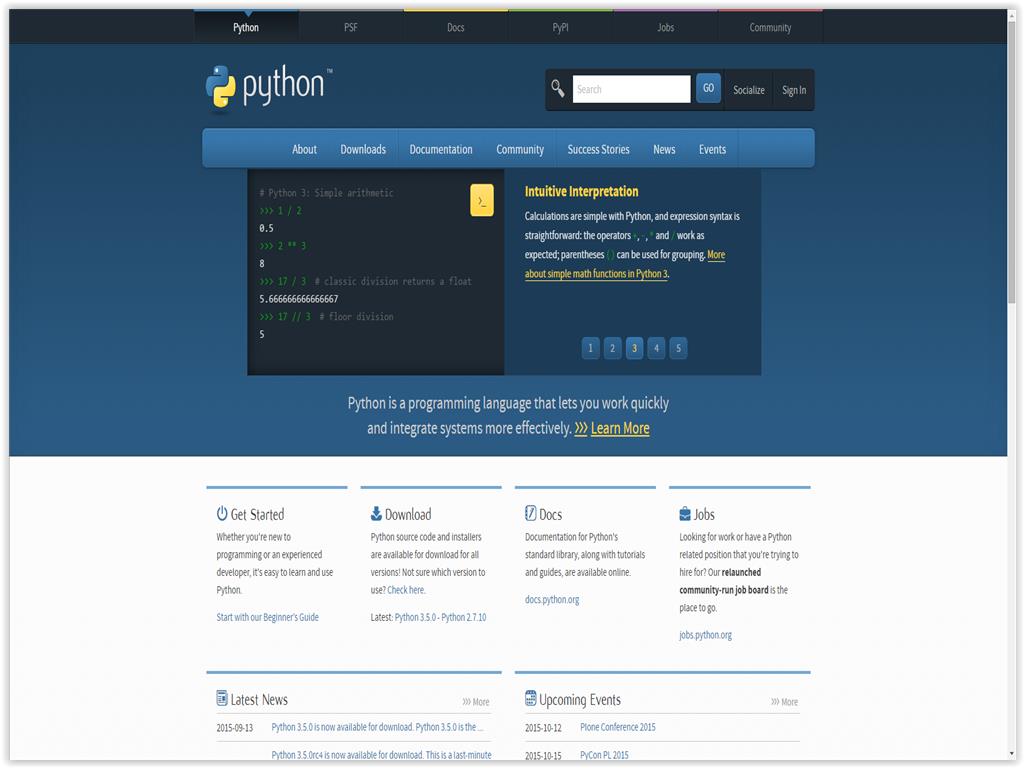Click the Get Started power icon

pos(222,514)
